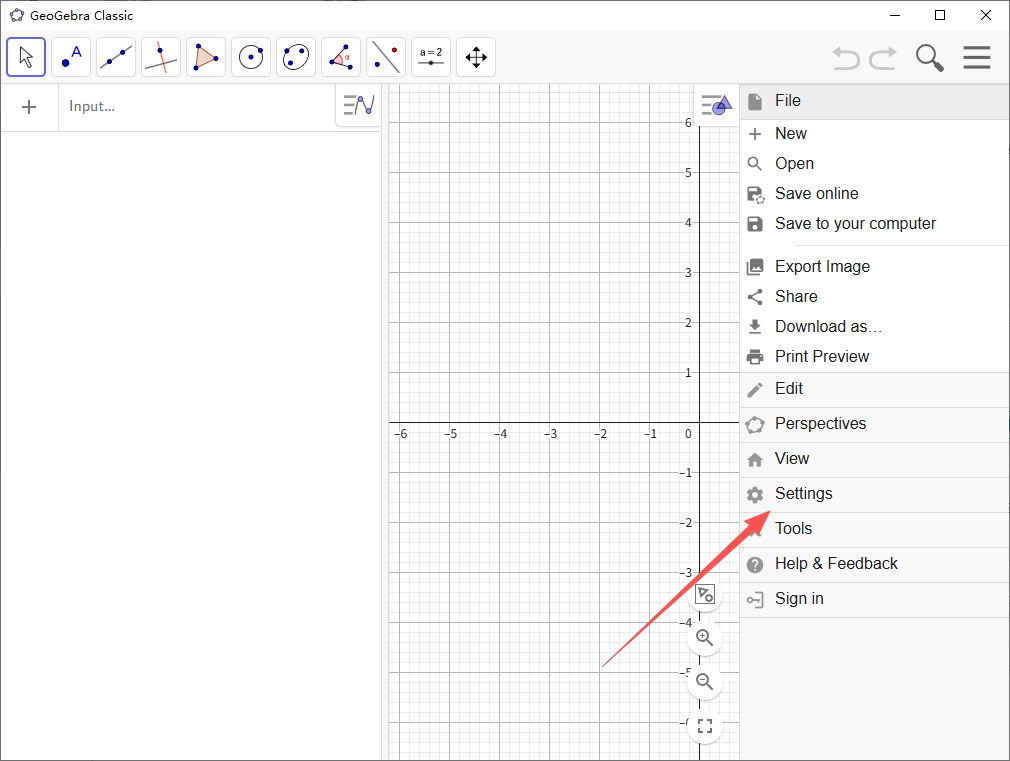Select the Move Graphics View tool
The height and width of the screenshot is (761, 1010).
pyautogui.click(x=476, y=57)
